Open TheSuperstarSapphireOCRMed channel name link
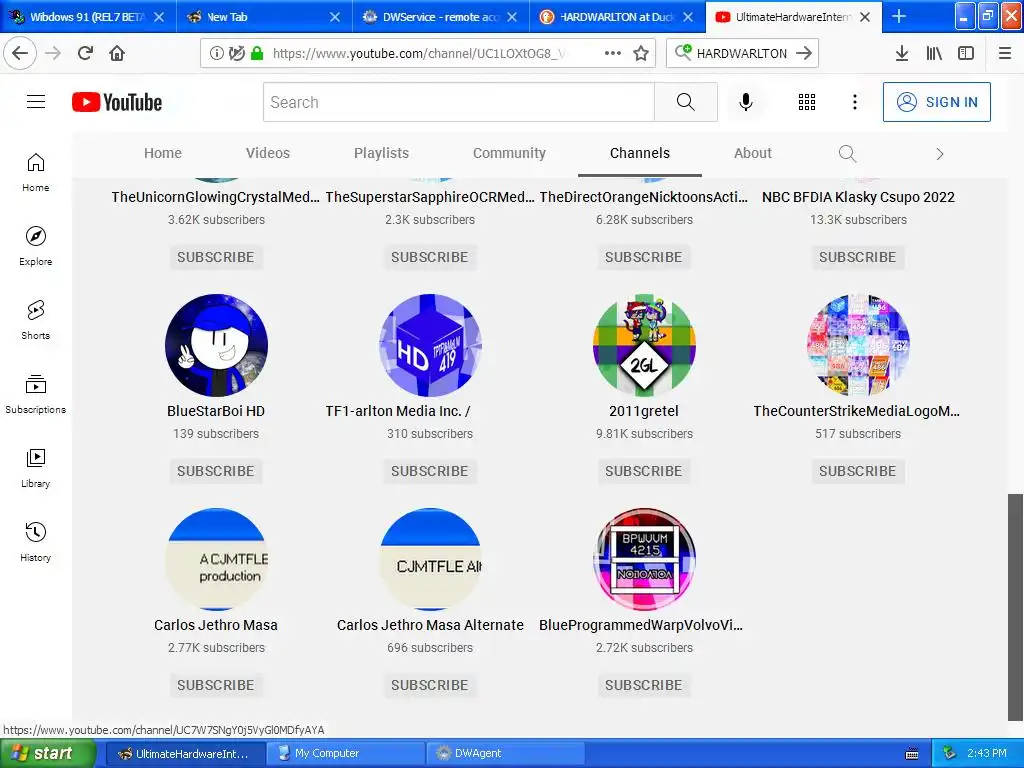This screenshot has height=768, width=1024. point(430,197)
